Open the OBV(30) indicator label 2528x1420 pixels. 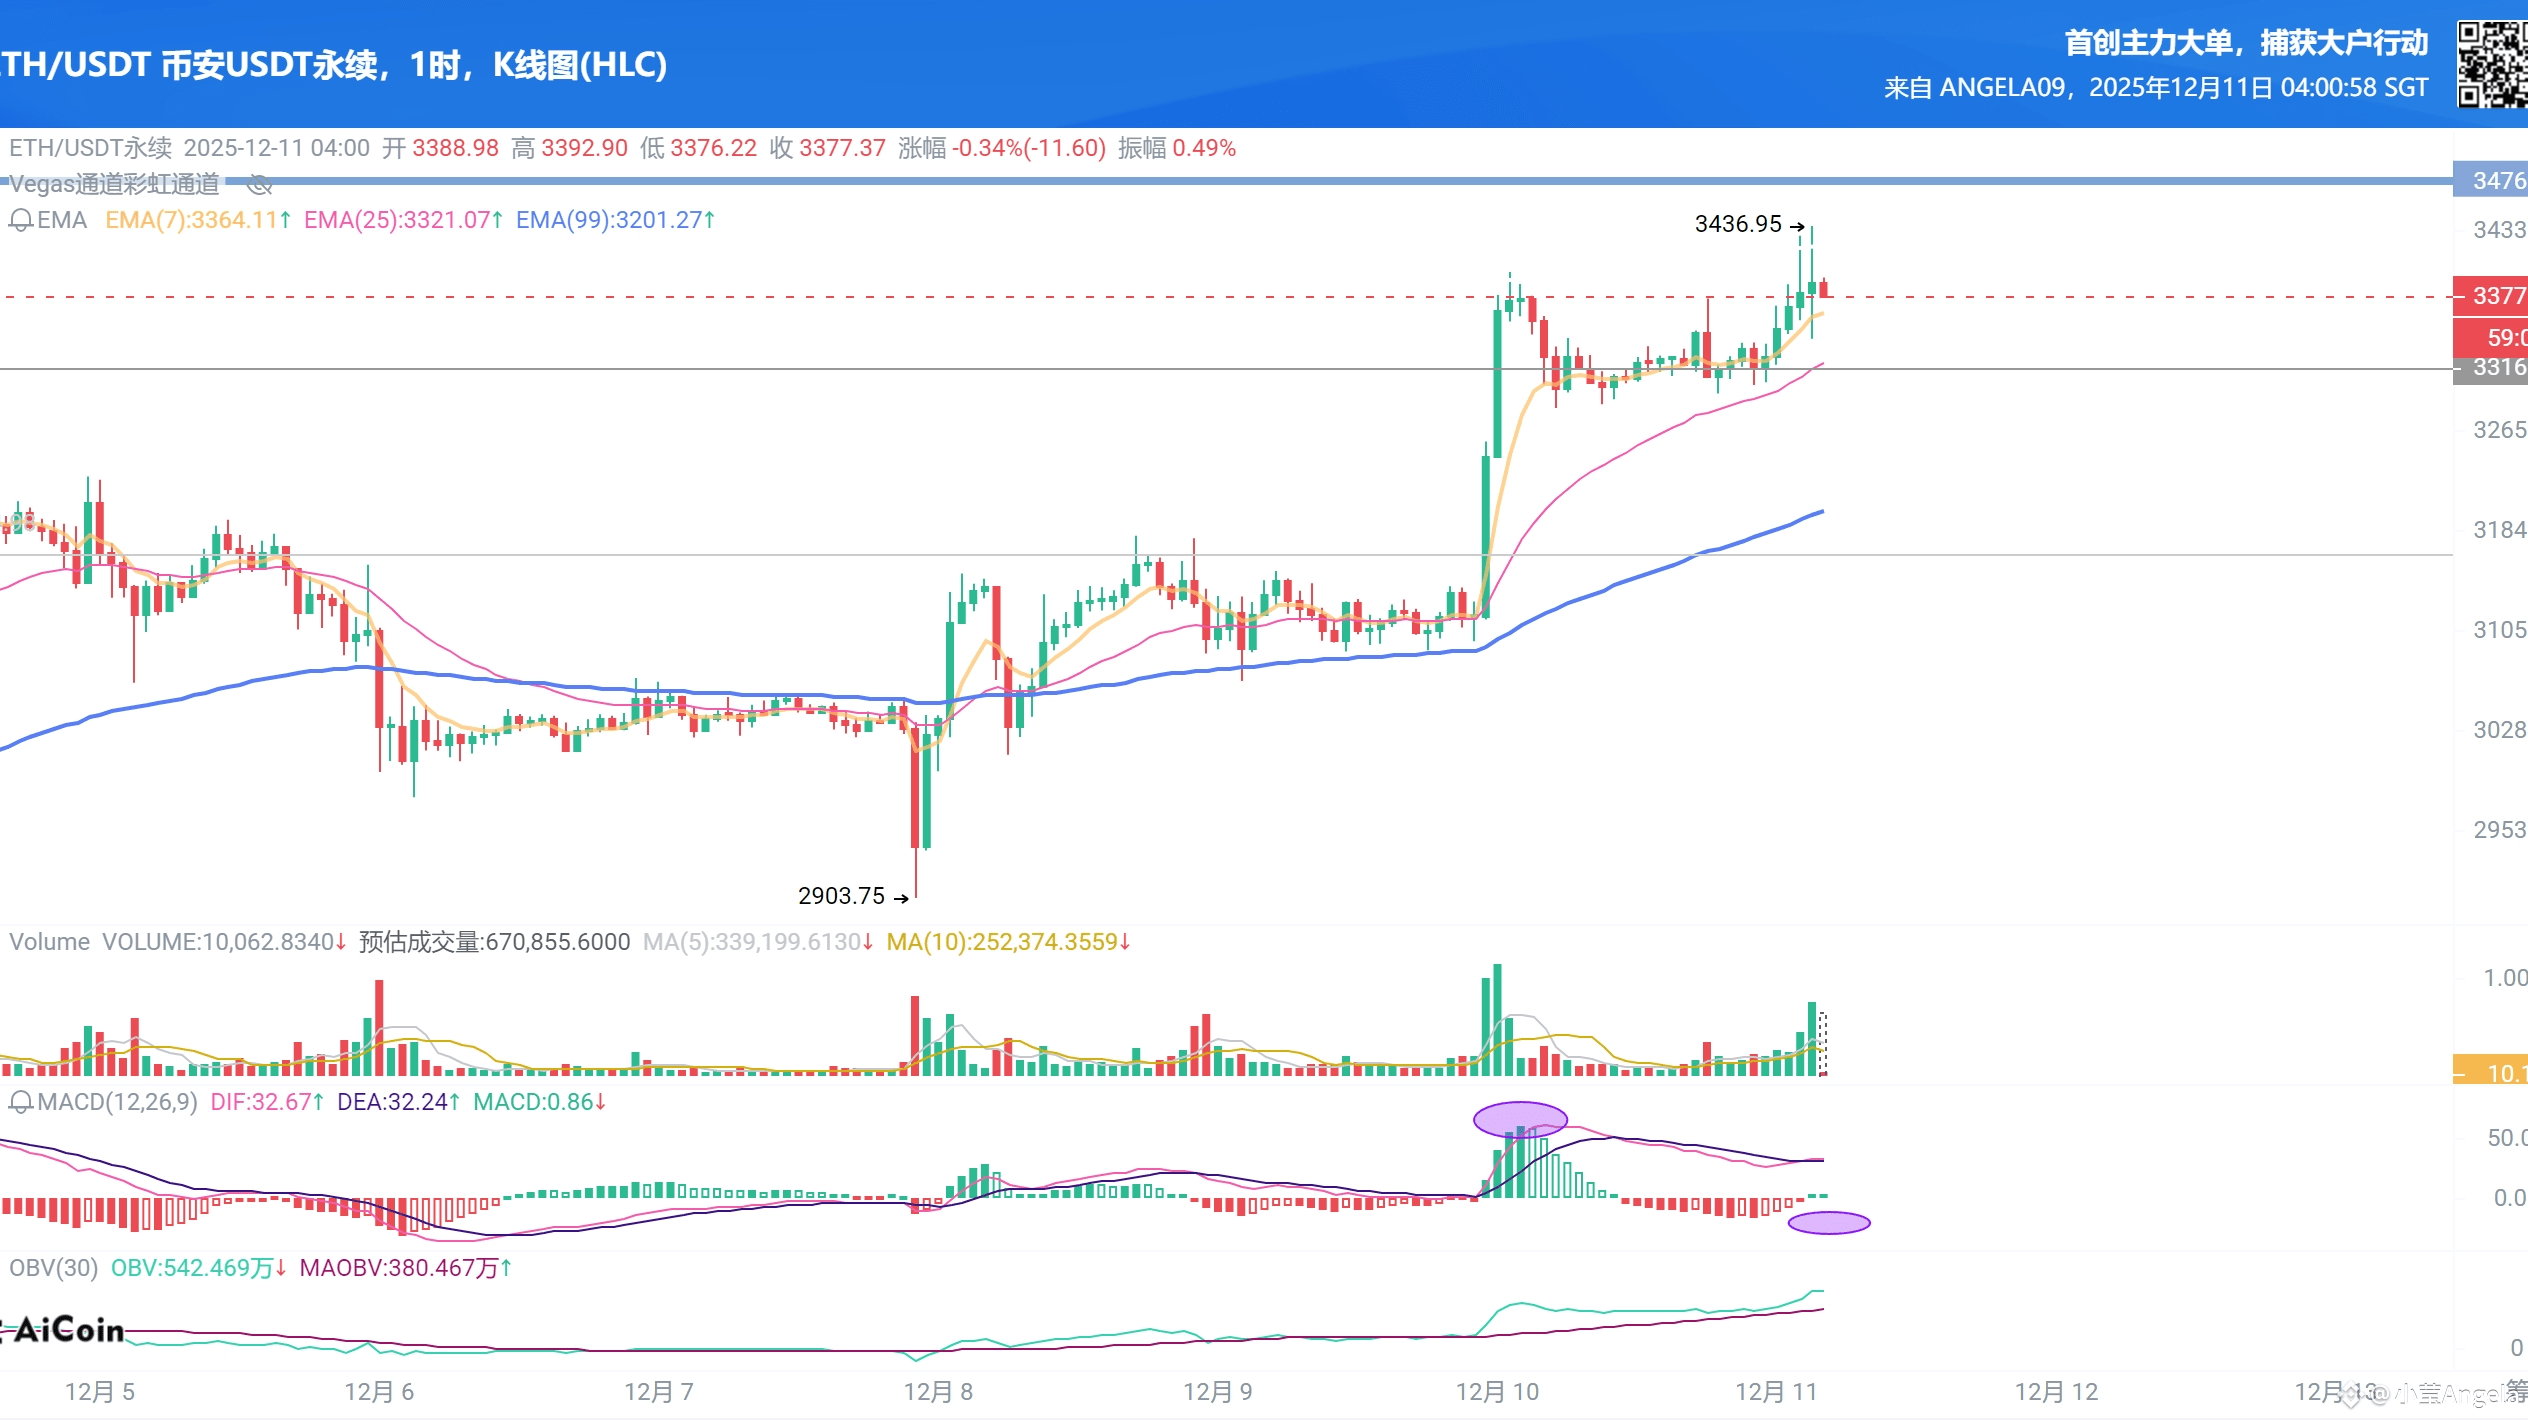pyautogui.click(x=53, y=1268)
